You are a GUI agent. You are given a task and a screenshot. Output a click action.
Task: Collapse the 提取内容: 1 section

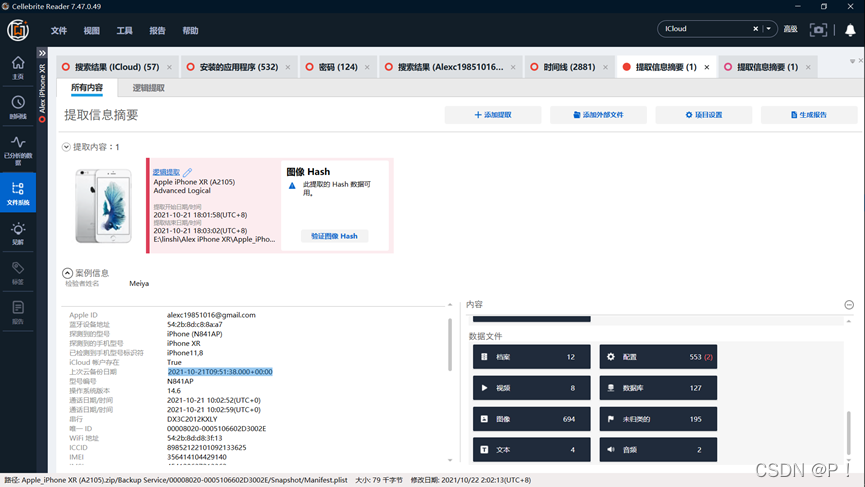coord(66,147)
